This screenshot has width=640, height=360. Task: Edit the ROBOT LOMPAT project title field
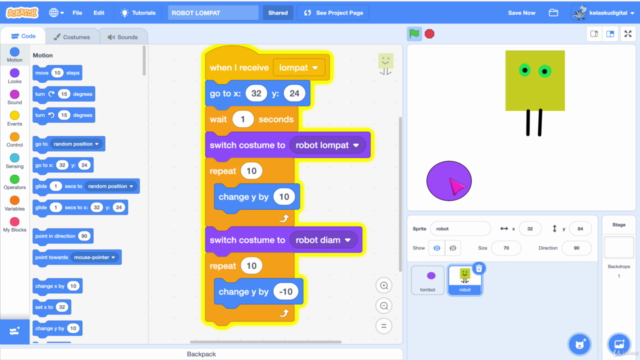[x=213, y=13]
